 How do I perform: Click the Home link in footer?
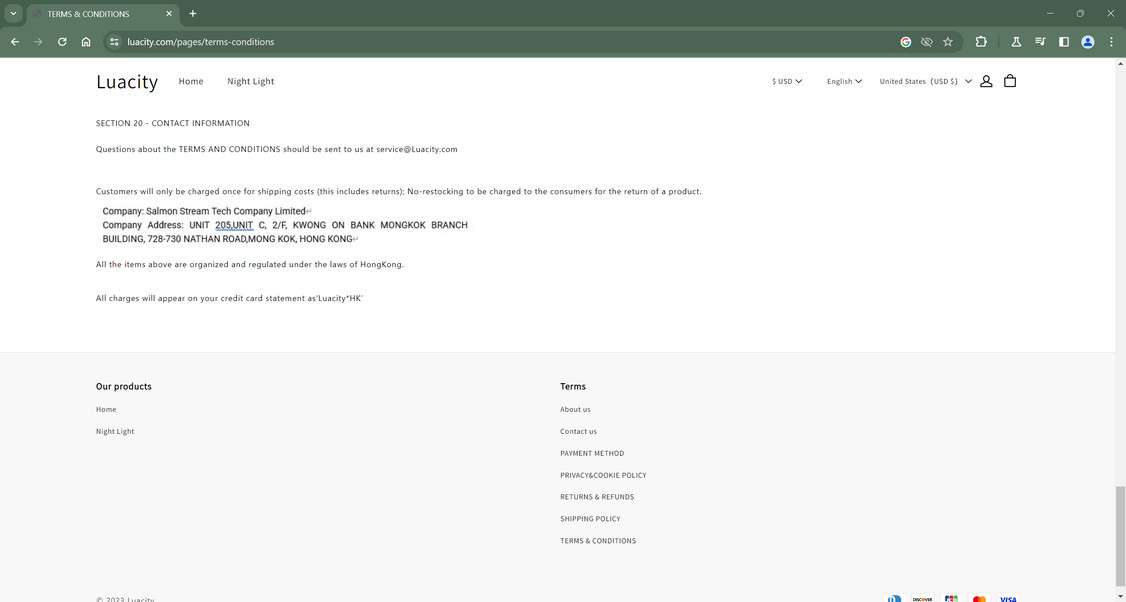tap(106, 409)
